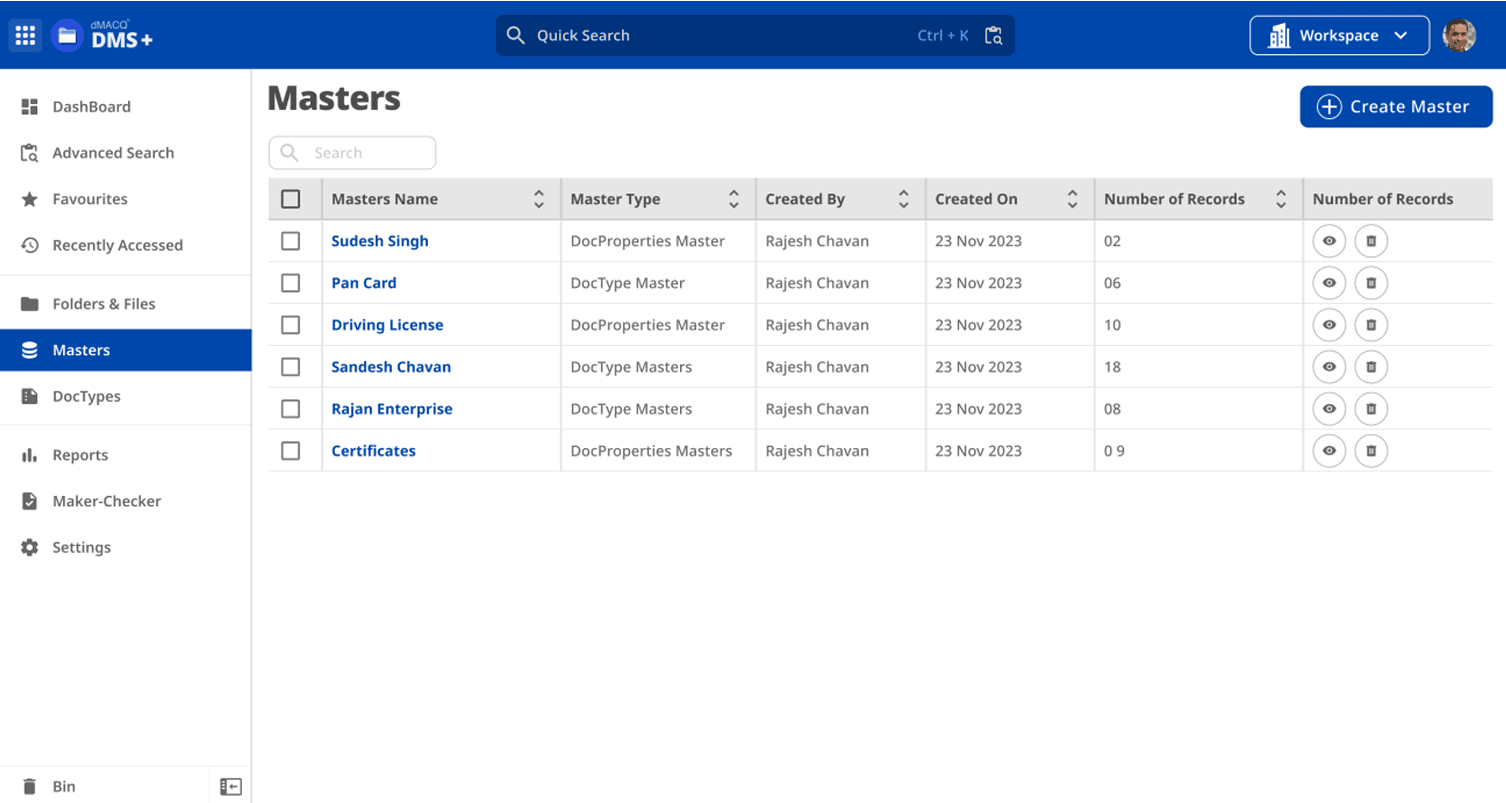Sort by Masters Name column arrows

pos(539,199)
